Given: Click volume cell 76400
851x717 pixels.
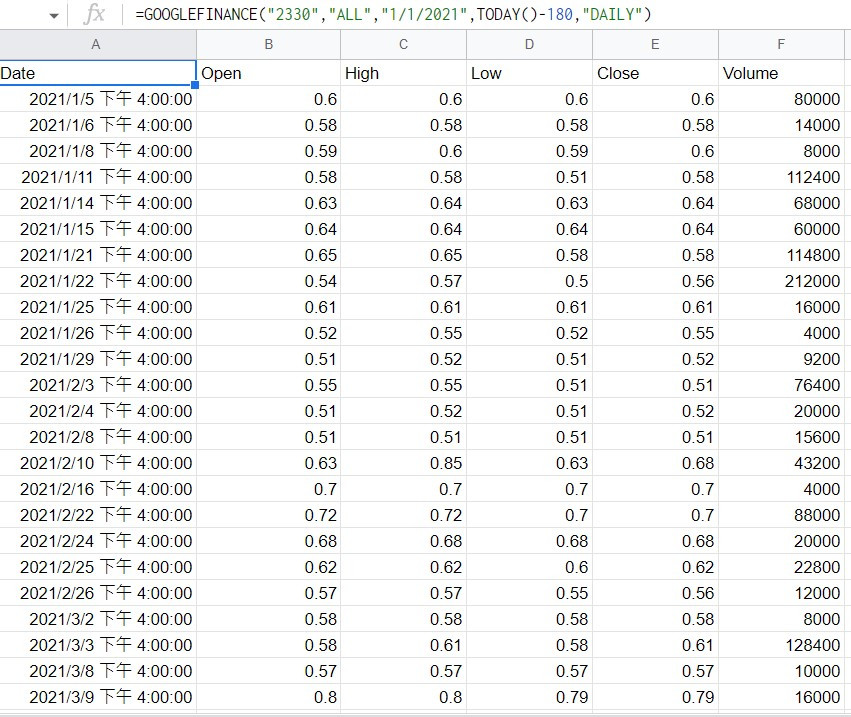Looking at the screenshot, I should coord(781,385).
